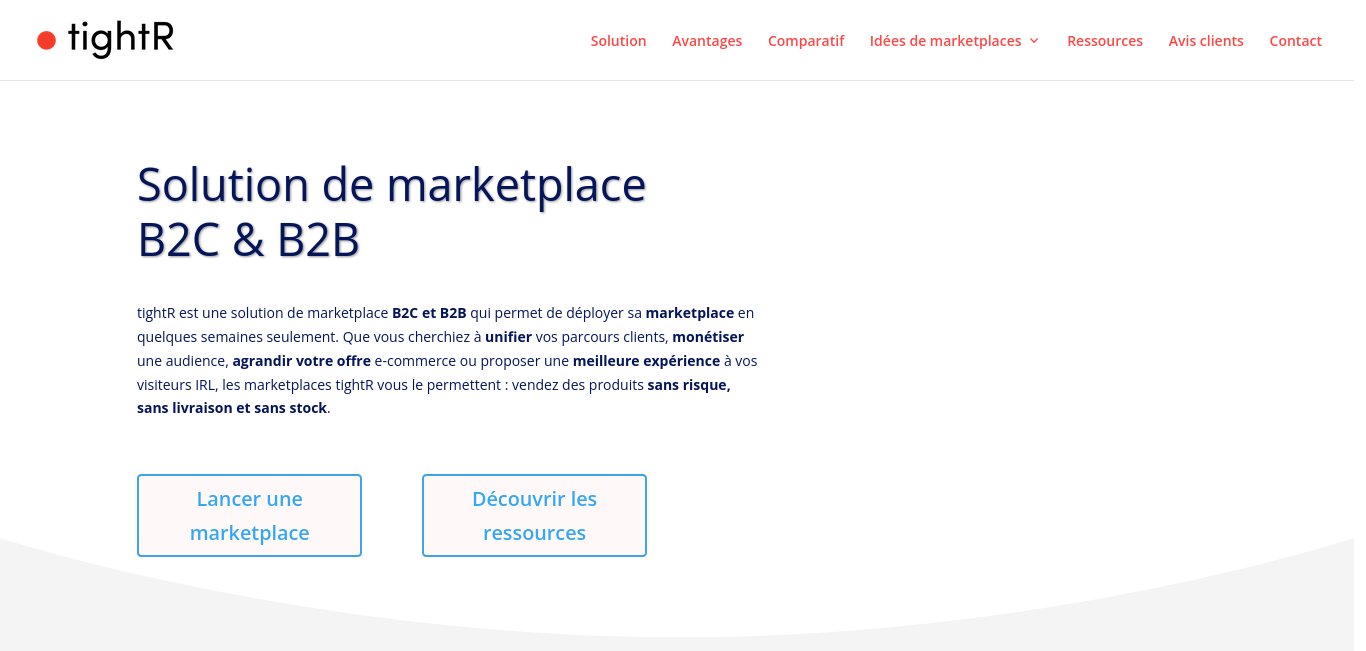Click the Lancer une marketplace button
Image resolution: width=1366 pixels, height=651 pixels.
pos(249,515)
